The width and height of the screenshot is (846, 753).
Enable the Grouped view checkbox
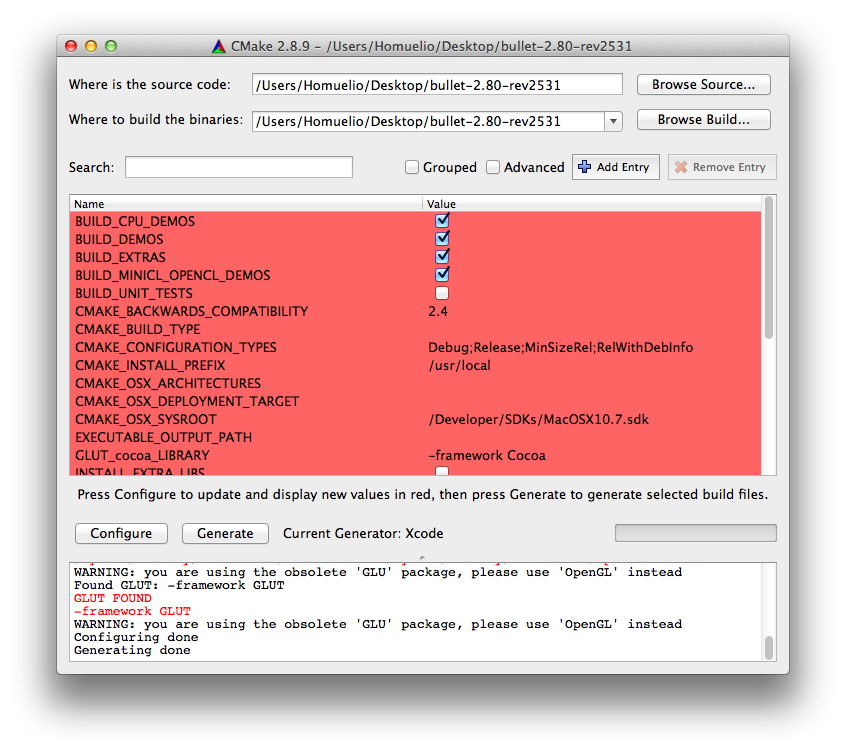[x=412, y=167]
